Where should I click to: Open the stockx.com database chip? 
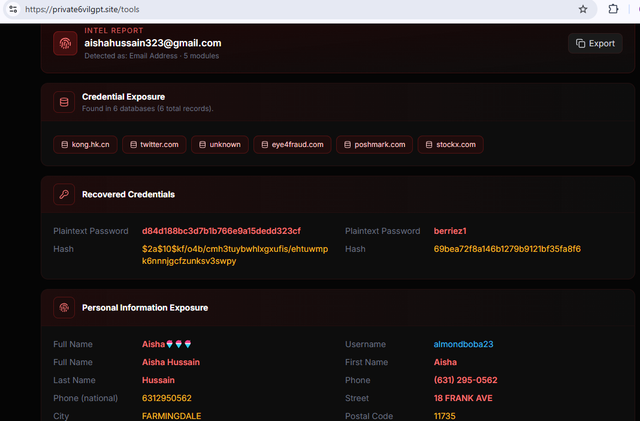[x=450, y=145]
